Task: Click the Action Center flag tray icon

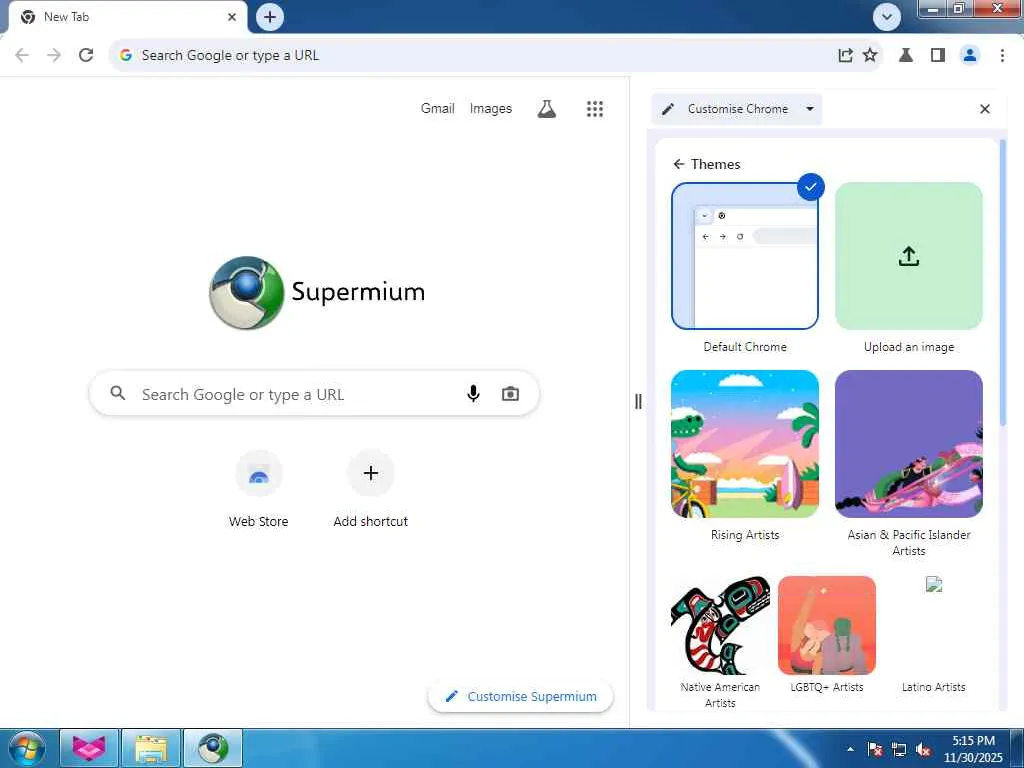Action: pyautogui.click(x=875, y=749)
